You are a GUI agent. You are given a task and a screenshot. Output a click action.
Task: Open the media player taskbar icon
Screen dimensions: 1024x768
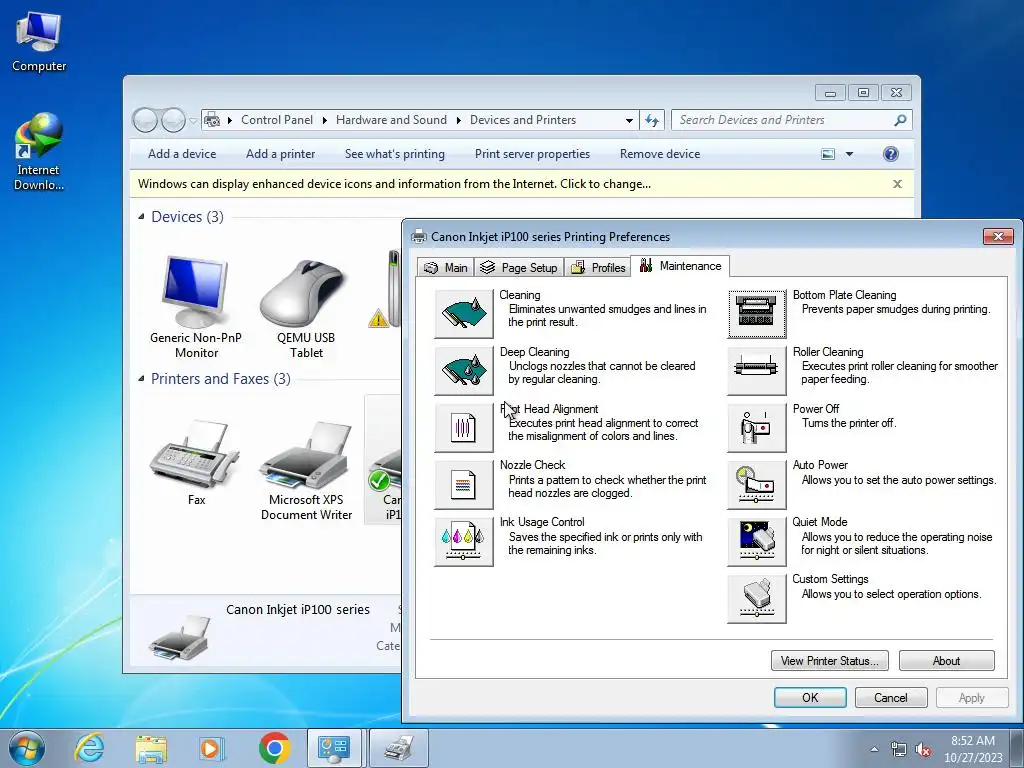click(x=212, y=748)
